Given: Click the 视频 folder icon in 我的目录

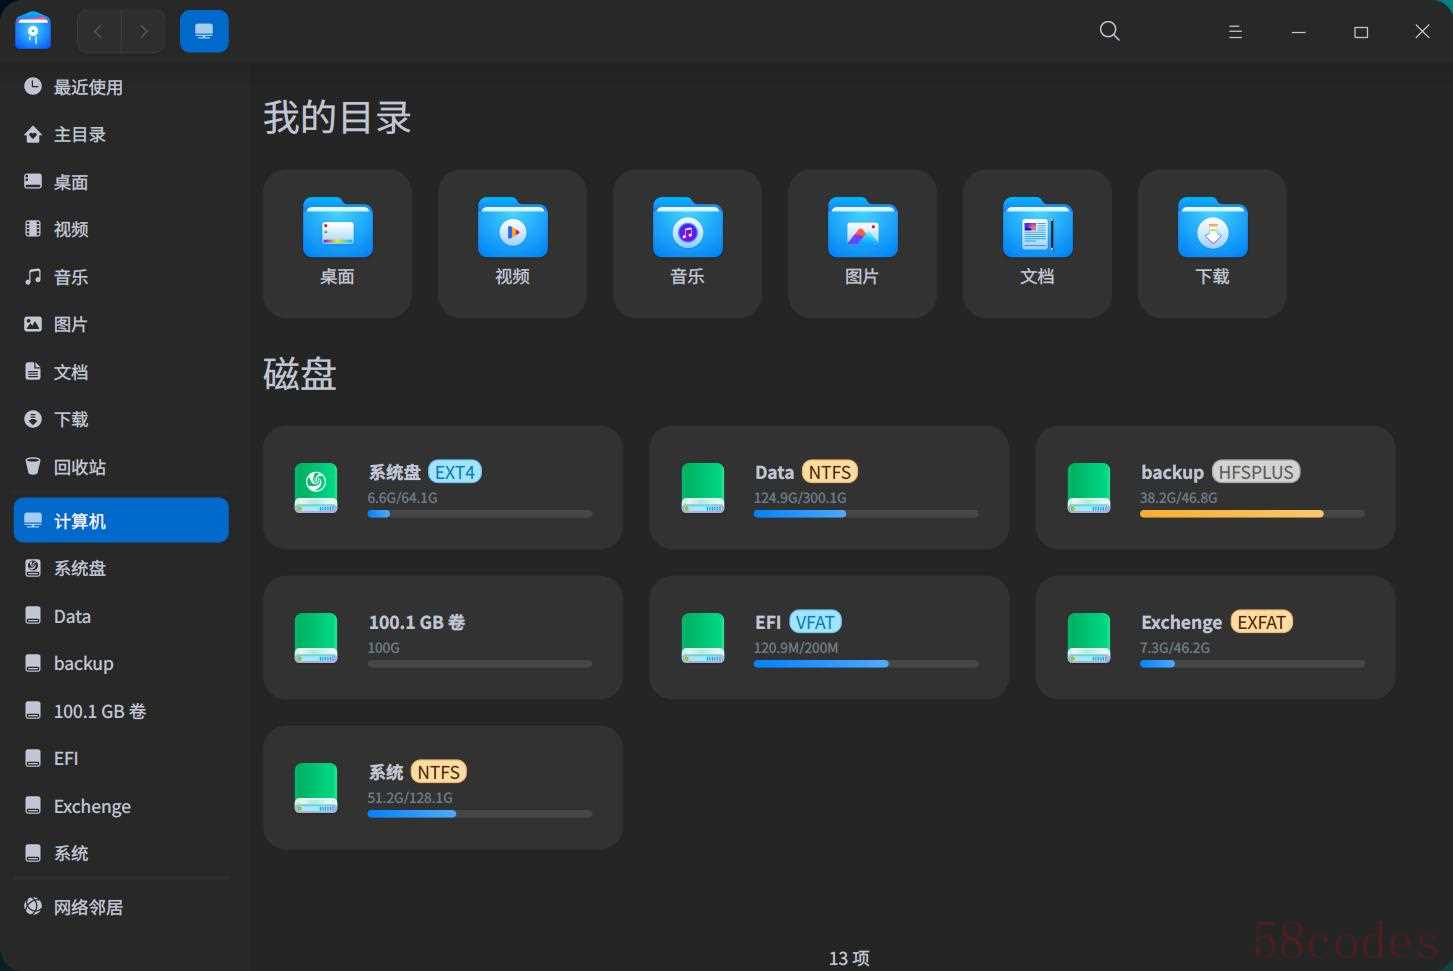Looking at the screenshot, I should (x=512, y=228).
